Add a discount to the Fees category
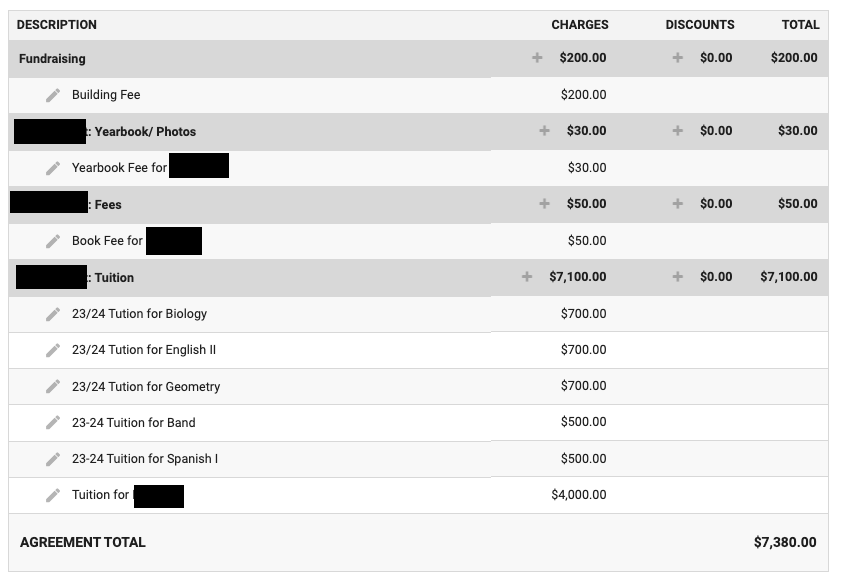841x585 pixels. [x=677, y=204]
